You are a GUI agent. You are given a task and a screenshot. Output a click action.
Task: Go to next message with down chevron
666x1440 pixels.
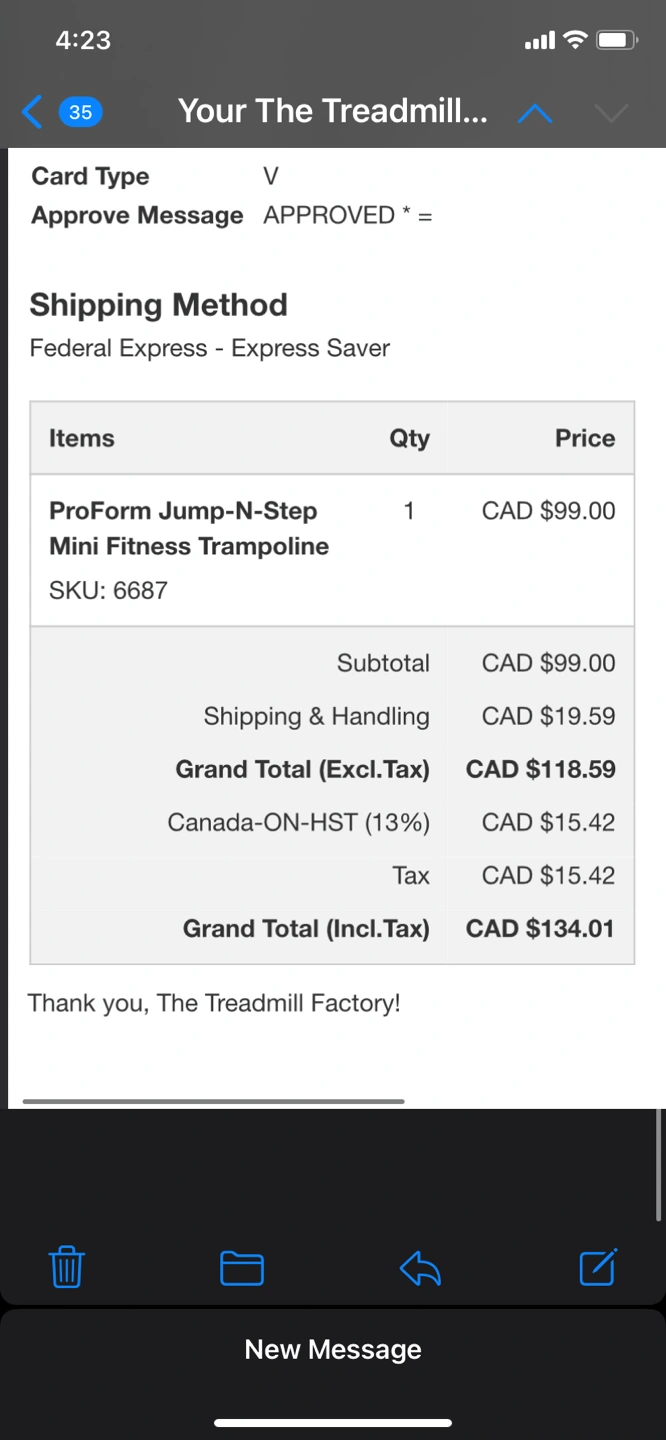(610, 113)
